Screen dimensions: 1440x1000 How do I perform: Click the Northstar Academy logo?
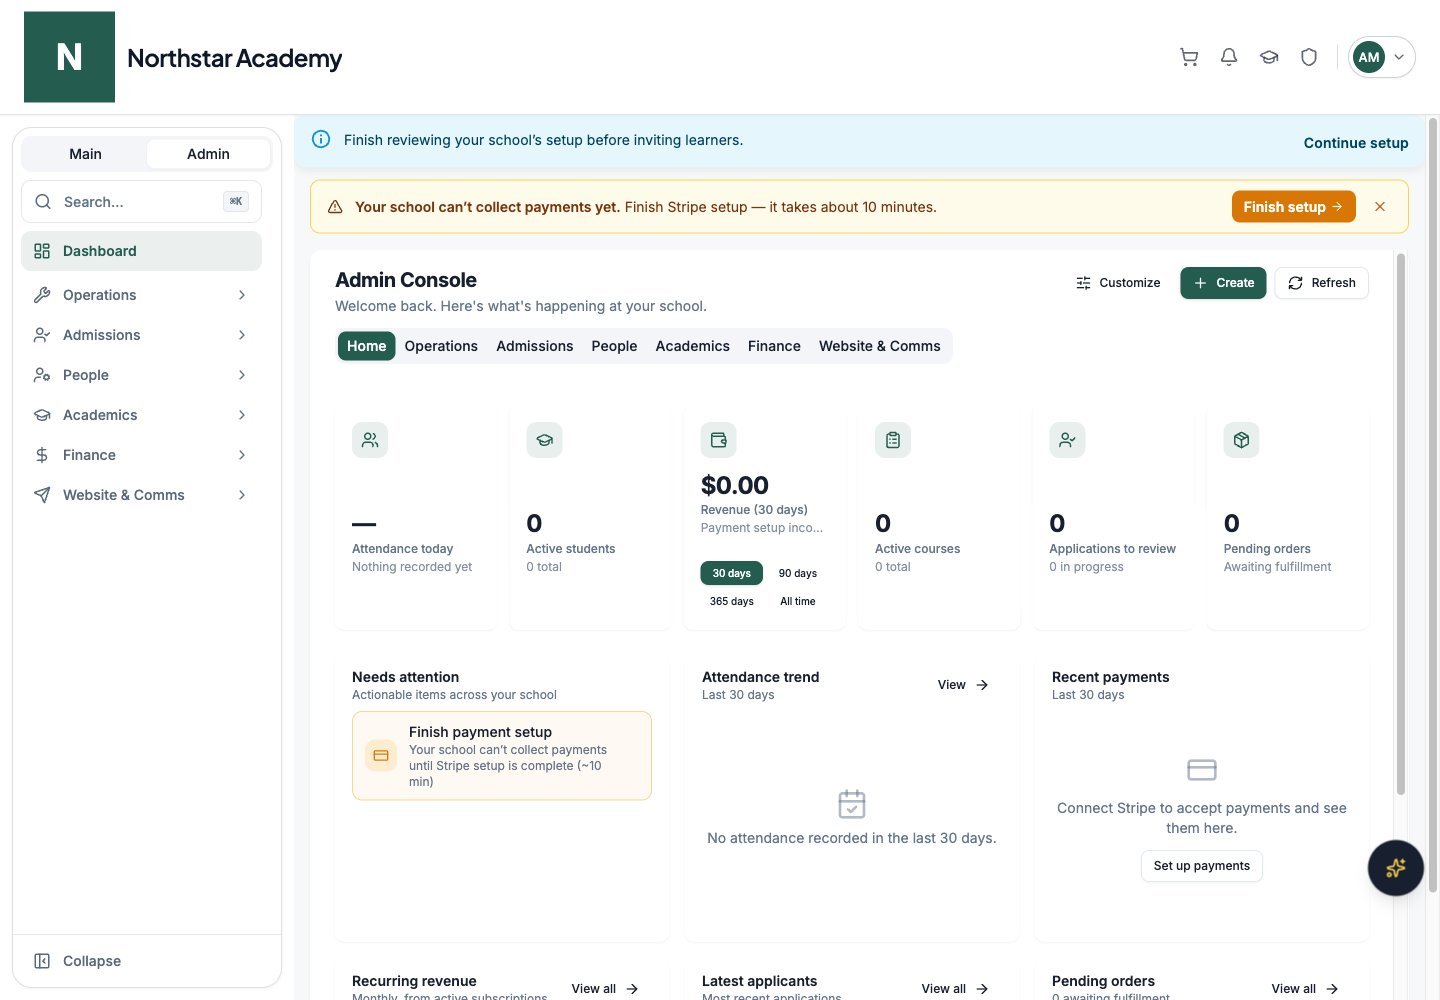[69, 57]
